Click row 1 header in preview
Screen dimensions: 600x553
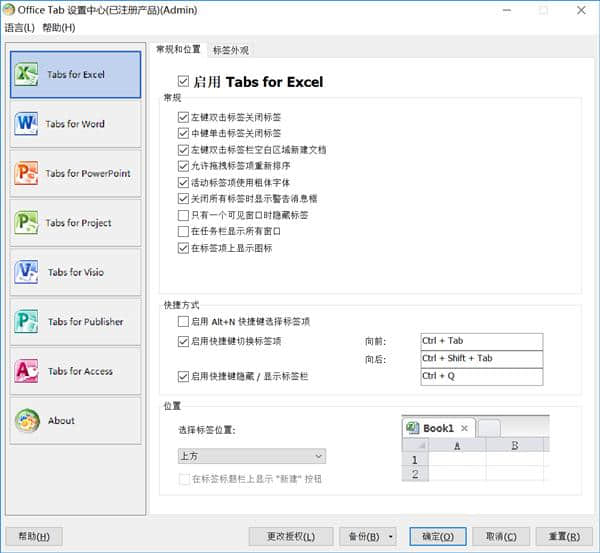coord(415,460)
